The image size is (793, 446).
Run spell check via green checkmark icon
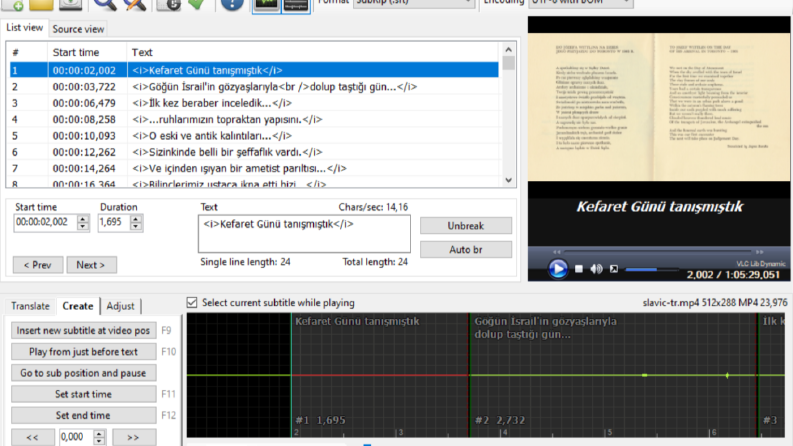coord(197,4)
